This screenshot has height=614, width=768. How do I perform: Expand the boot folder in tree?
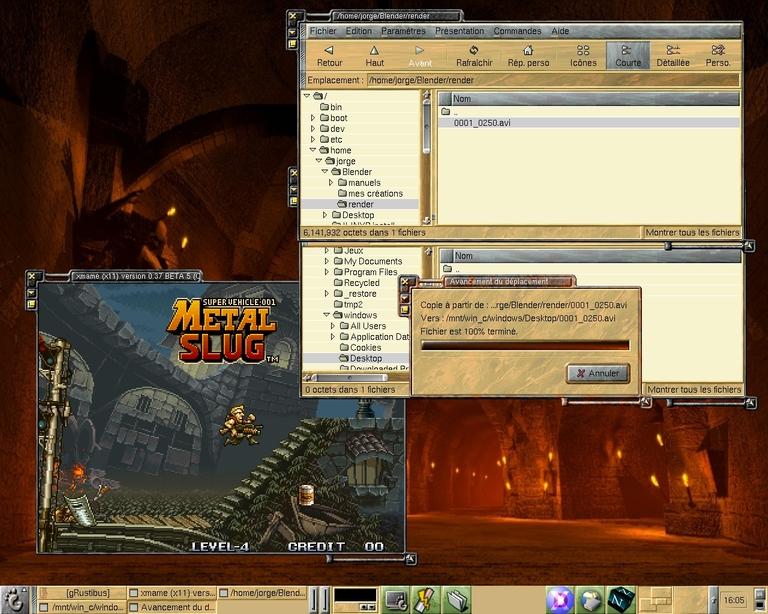click(313, 118)
